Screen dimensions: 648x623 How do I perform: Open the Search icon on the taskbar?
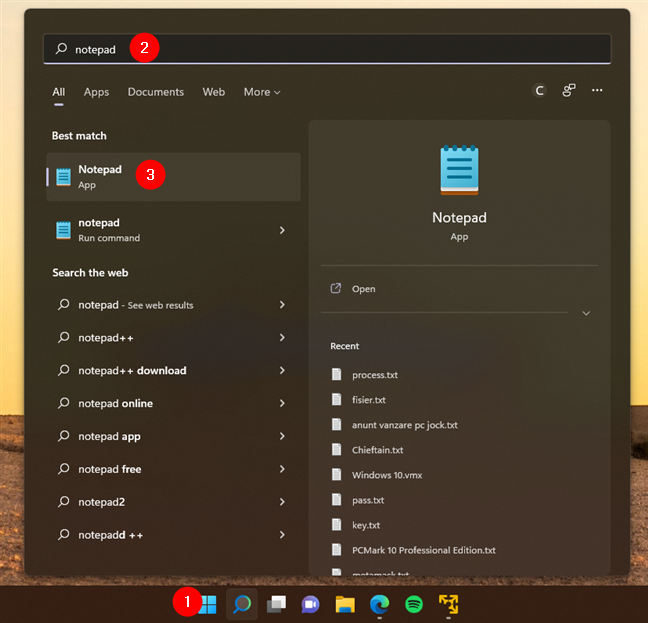tap(242, 604)
